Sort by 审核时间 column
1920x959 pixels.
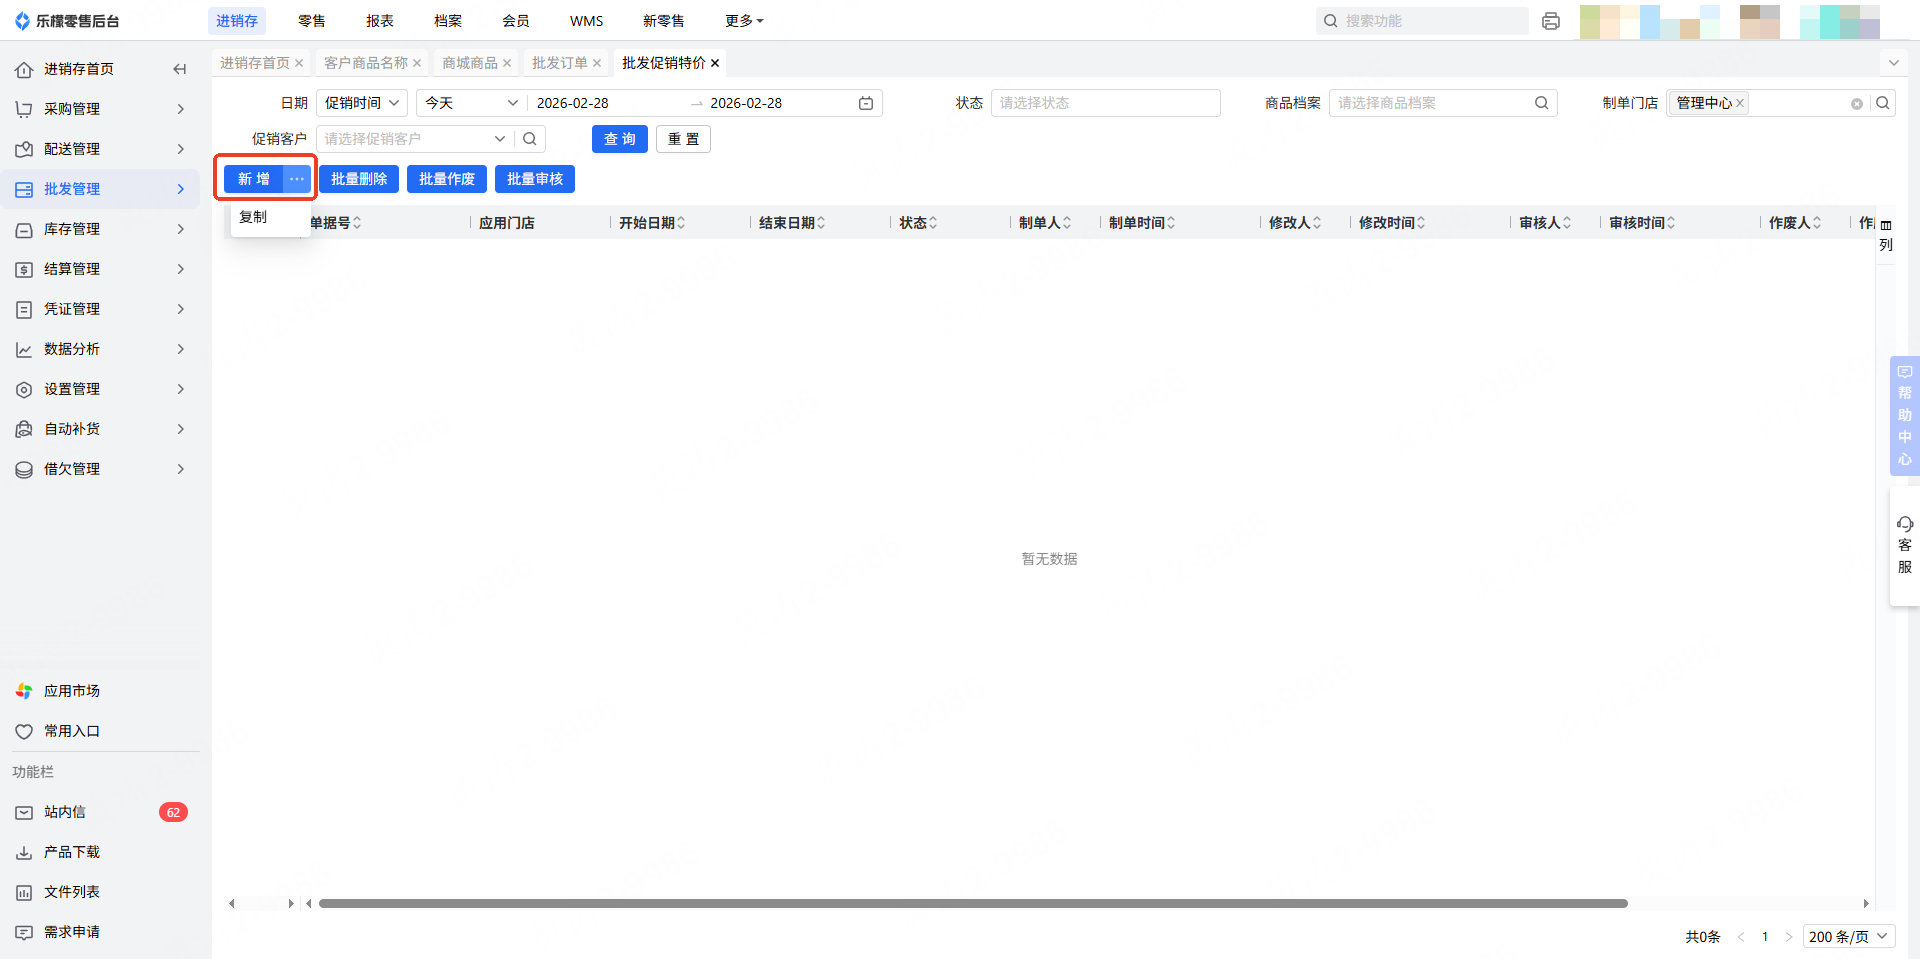tap(1671, 223)
